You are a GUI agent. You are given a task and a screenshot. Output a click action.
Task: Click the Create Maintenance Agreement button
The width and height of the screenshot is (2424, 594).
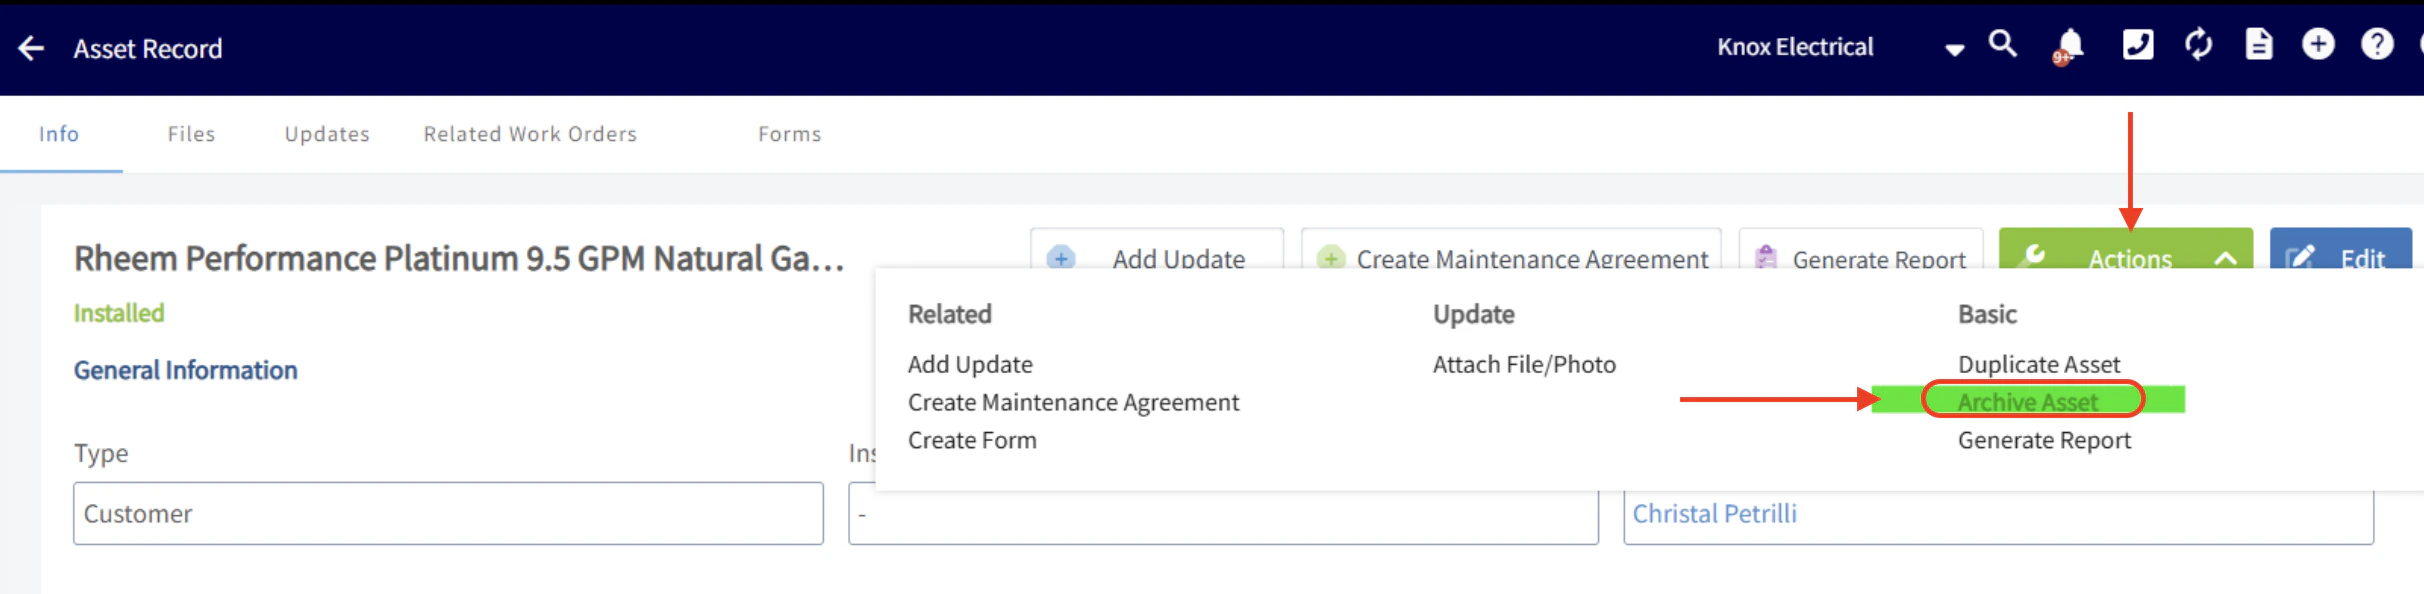(x=1511, y=250)
